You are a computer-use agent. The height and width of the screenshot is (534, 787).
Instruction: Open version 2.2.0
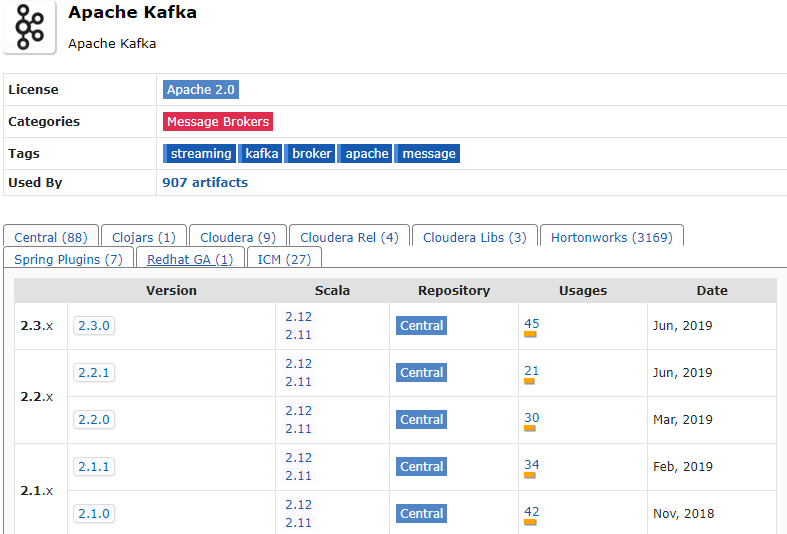94,420
